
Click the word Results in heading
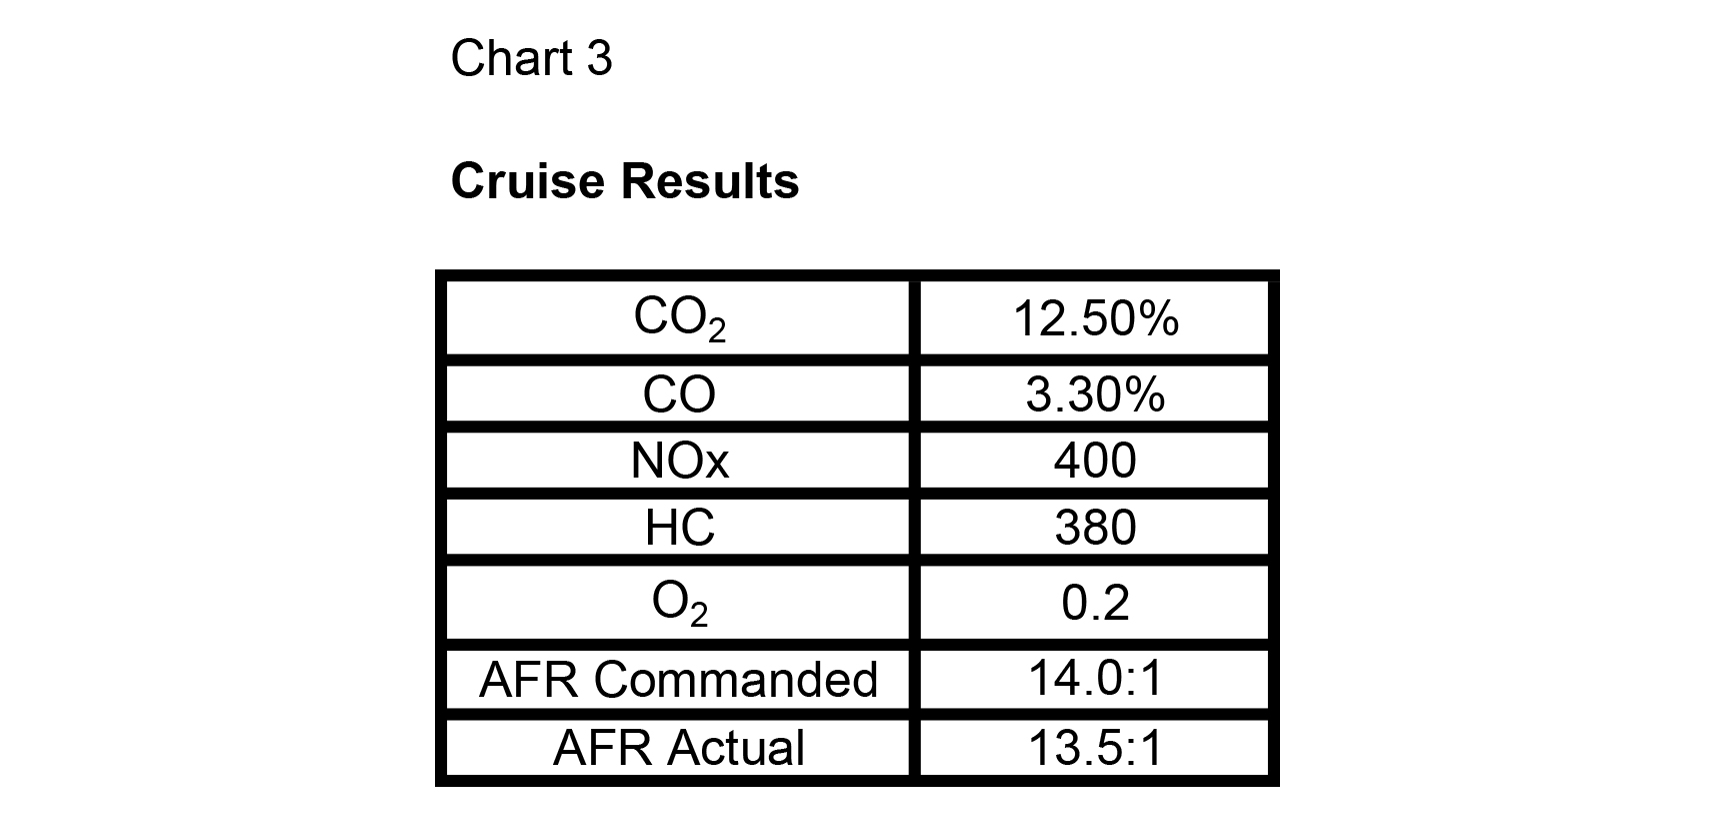[710, 181]
